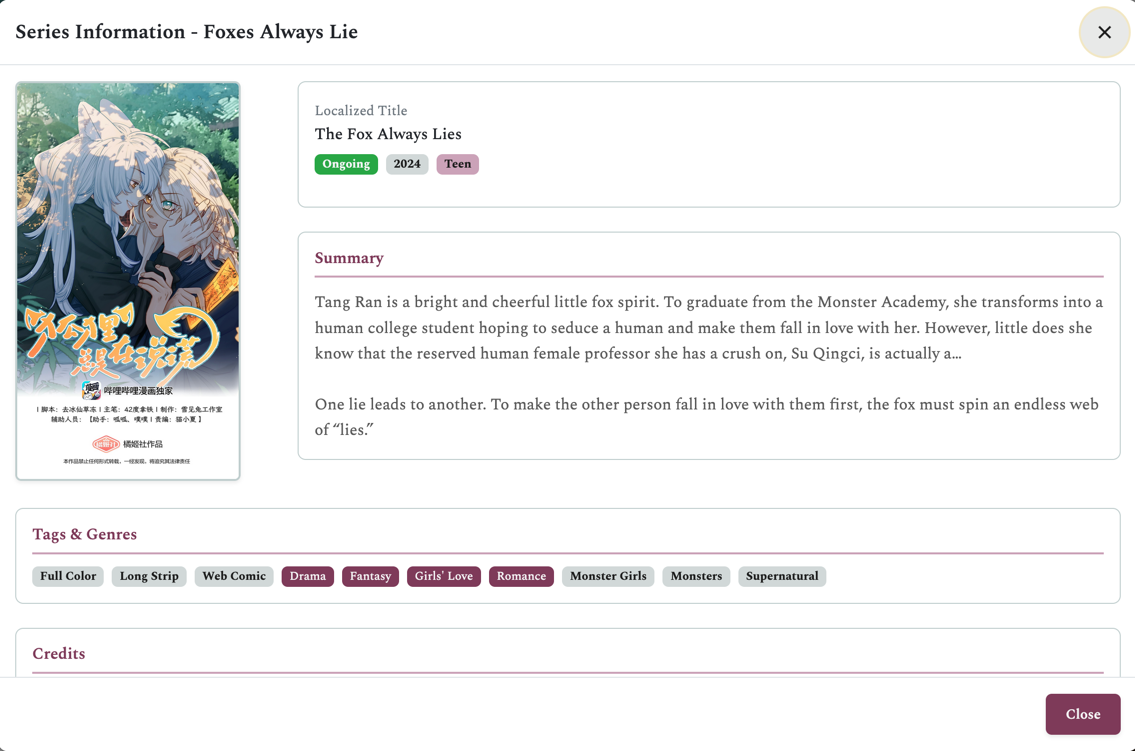
Task: Click the localized title The Fox Always Lies
Action: [388, 134]
